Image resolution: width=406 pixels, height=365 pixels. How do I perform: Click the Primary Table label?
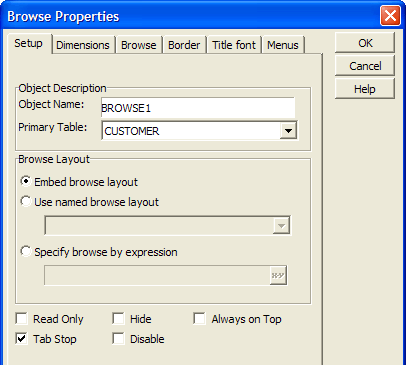(x=53, y=127)
